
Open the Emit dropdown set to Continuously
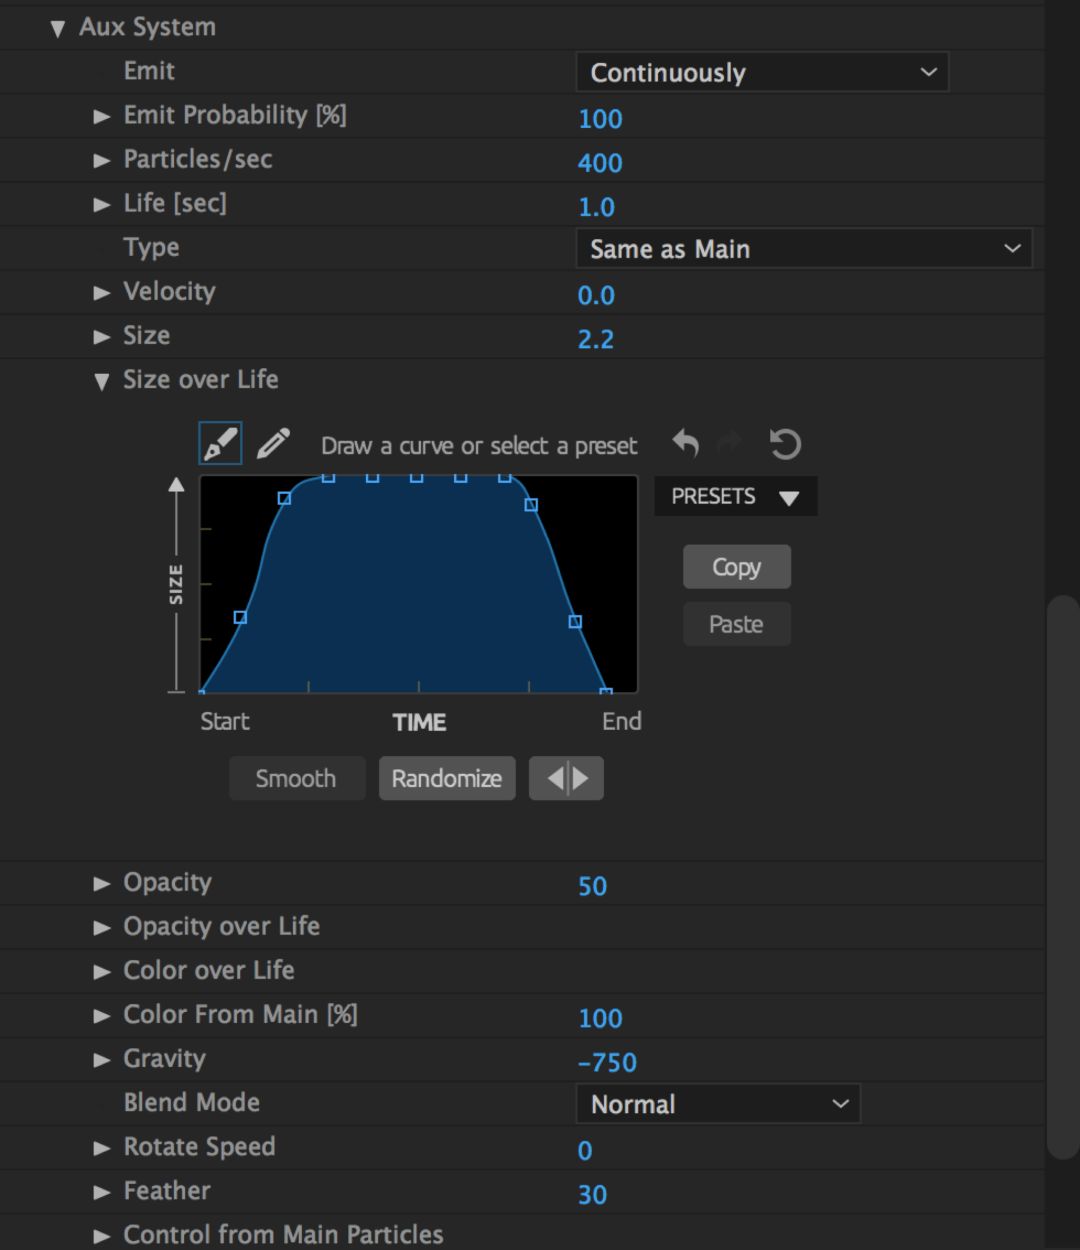(762, 72)
